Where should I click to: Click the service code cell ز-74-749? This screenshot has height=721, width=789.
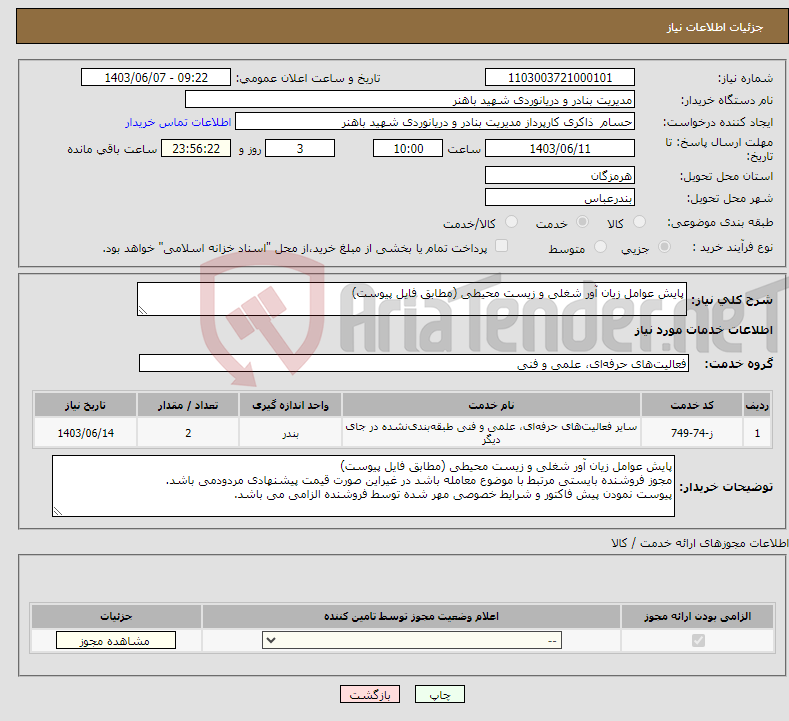pyautogui.click(x=692, y=433)
